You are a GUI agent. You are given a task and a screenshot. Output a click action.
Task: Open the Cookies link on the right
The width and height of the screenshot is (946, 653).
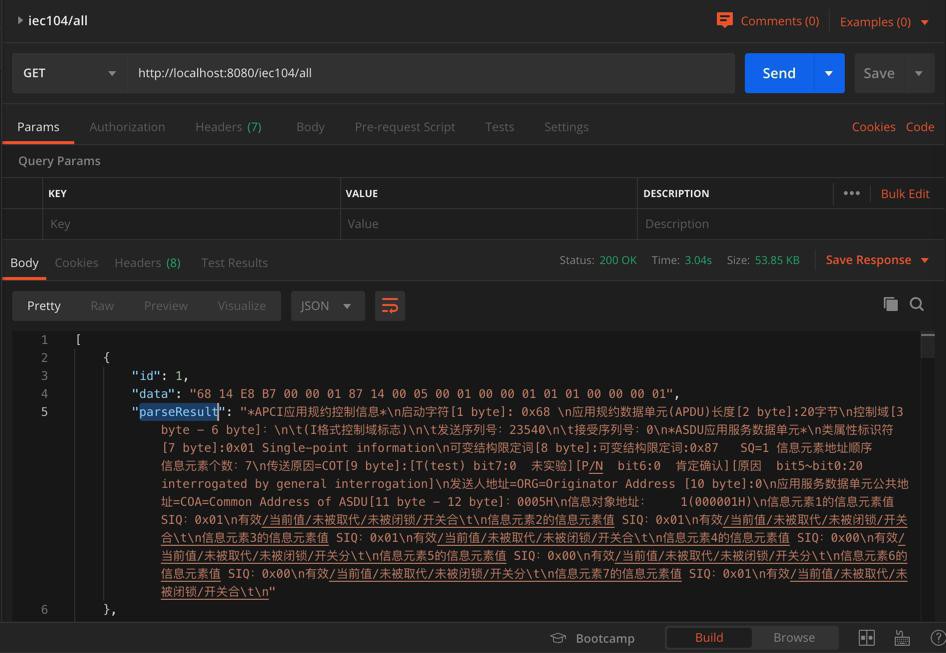coord(873,127)
